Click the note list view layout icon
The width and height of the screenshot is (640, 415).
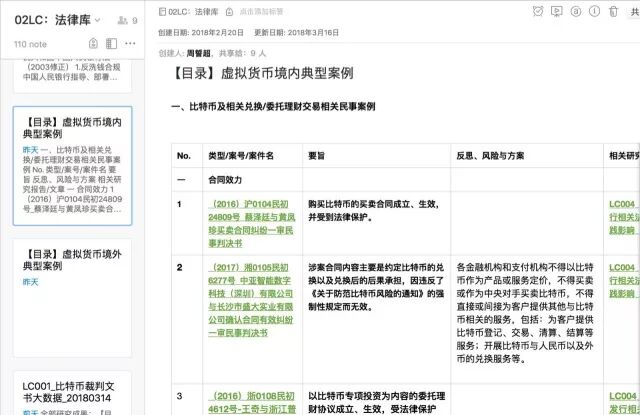[111, 43]
